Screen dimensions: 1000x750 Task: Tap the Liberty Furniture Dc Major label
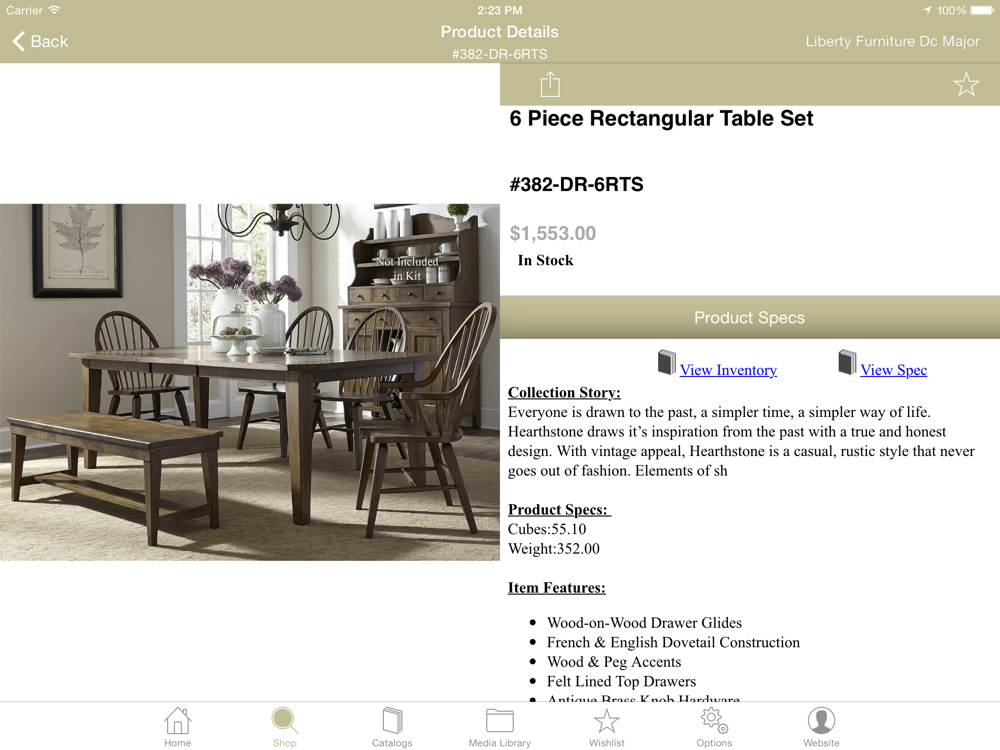coord(892,41)
